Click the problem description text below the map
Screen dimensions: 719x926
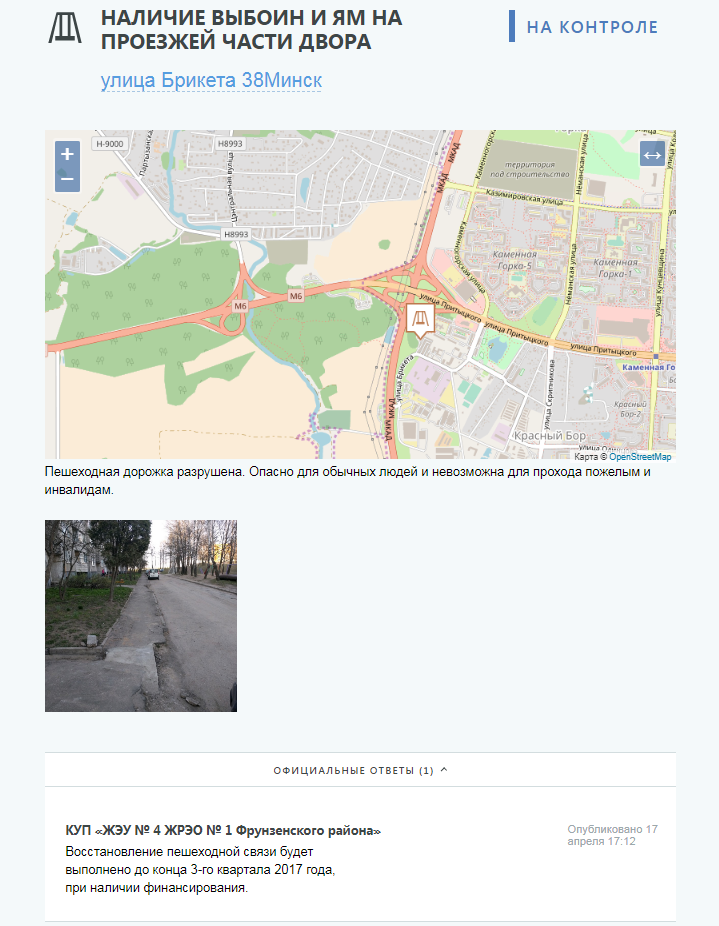(x=348, y=480)
